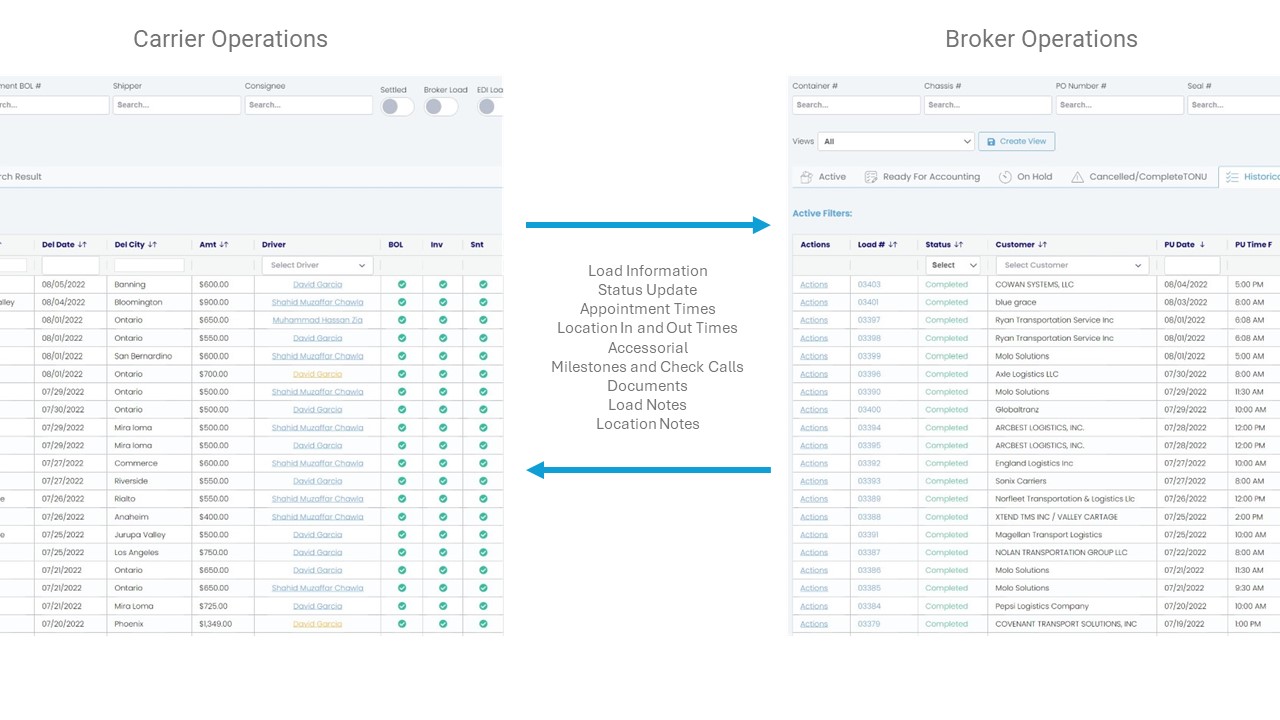Click Completed status for load 03388
The height and width of the screenshot is (720, 1280).
(x=946, y=517)
